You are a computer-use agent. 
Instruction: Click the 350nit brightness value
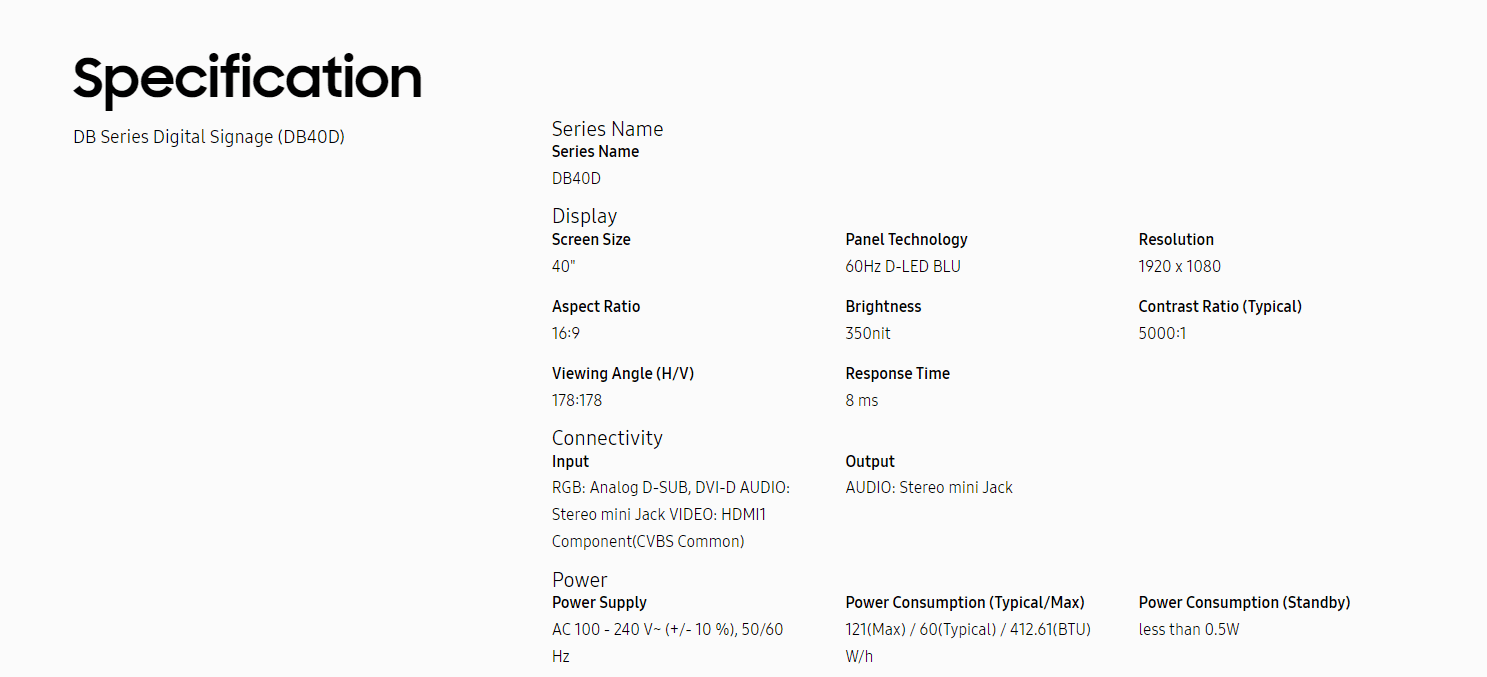pyautogui.click(x=868, y=334)
